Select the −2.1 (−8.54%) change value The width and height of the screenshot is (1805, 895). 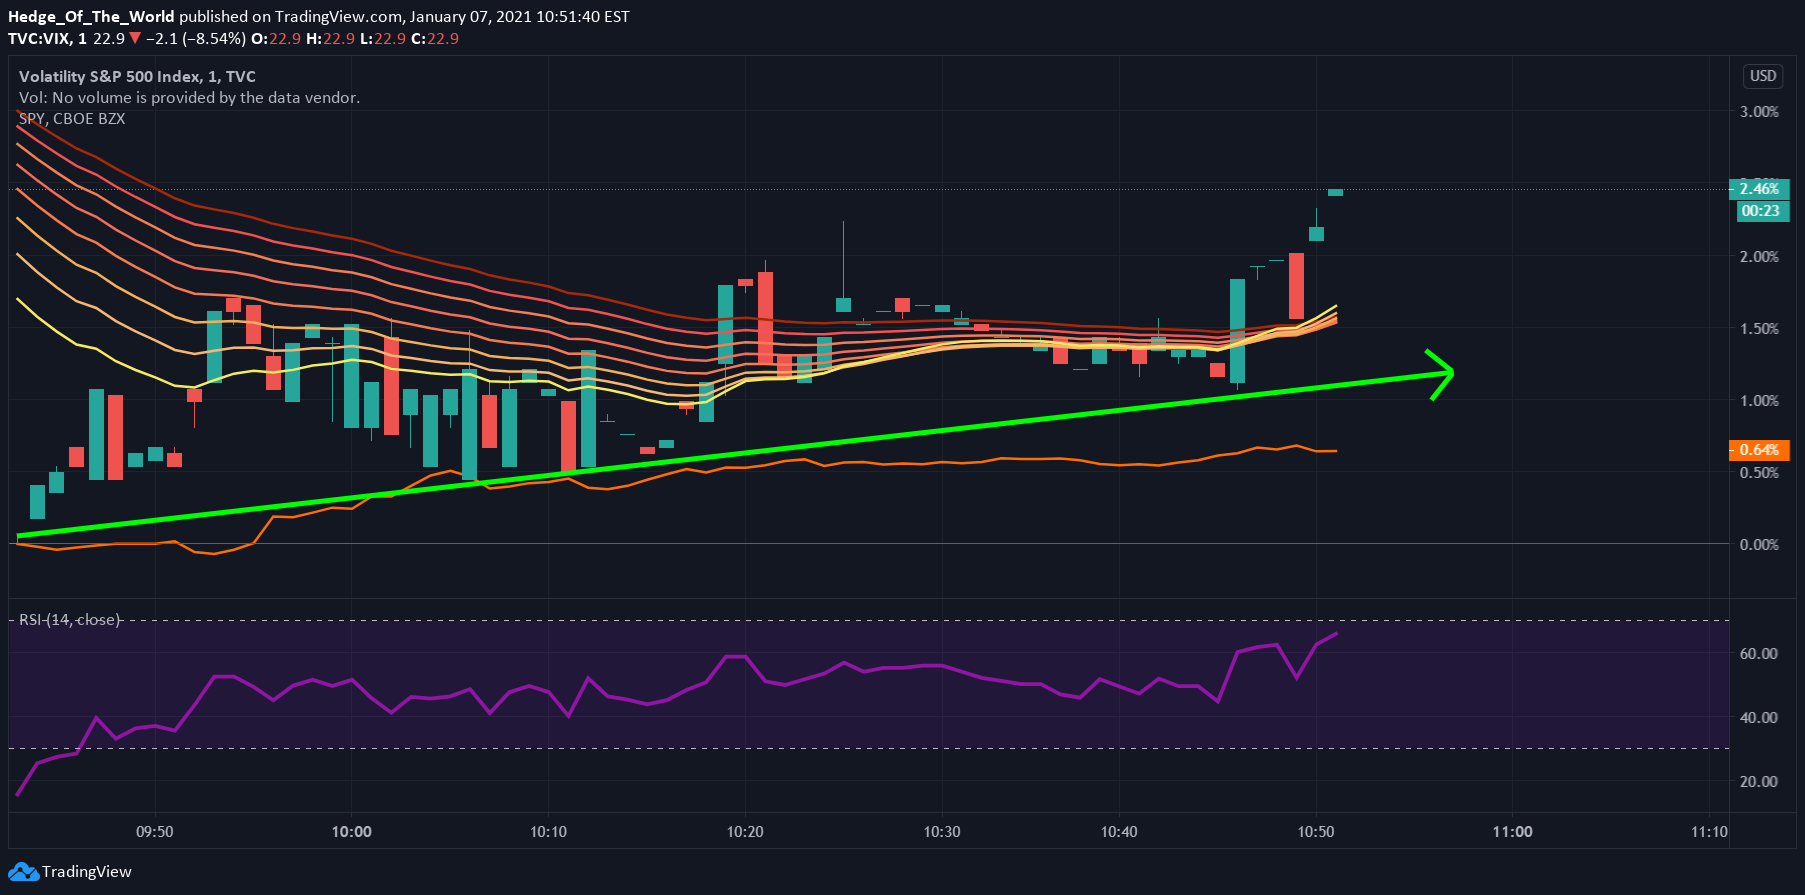(x=195, y=38)
